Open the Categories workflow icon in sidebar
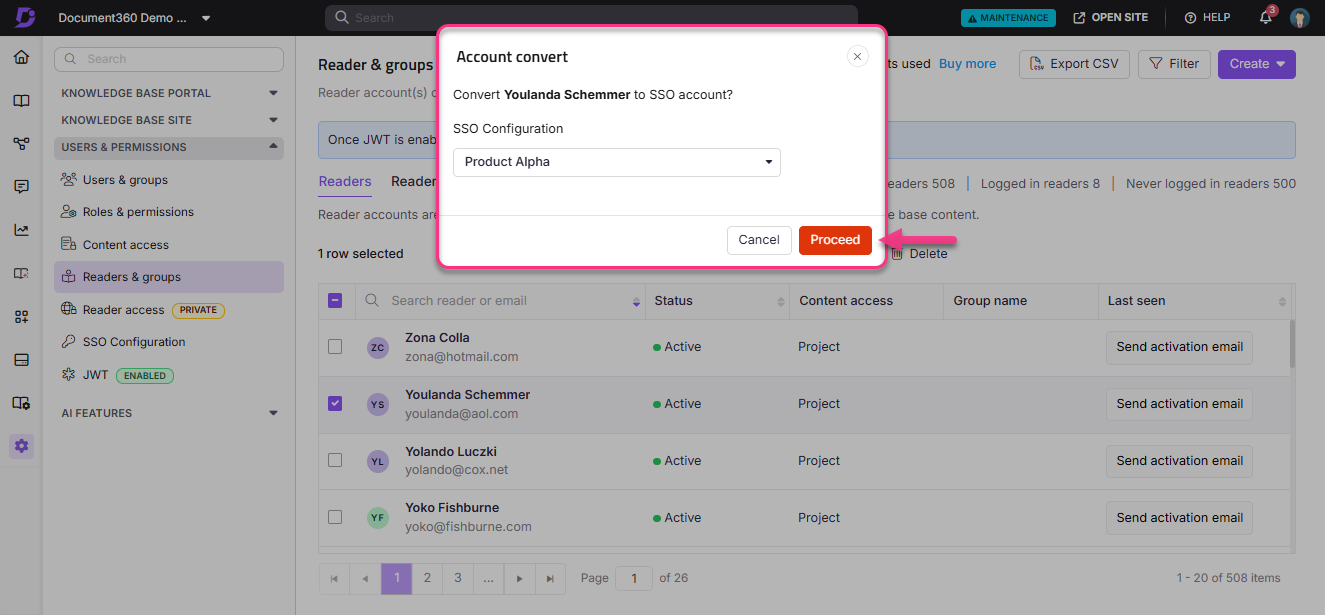The image size is (1325, 615). [21, 143]
